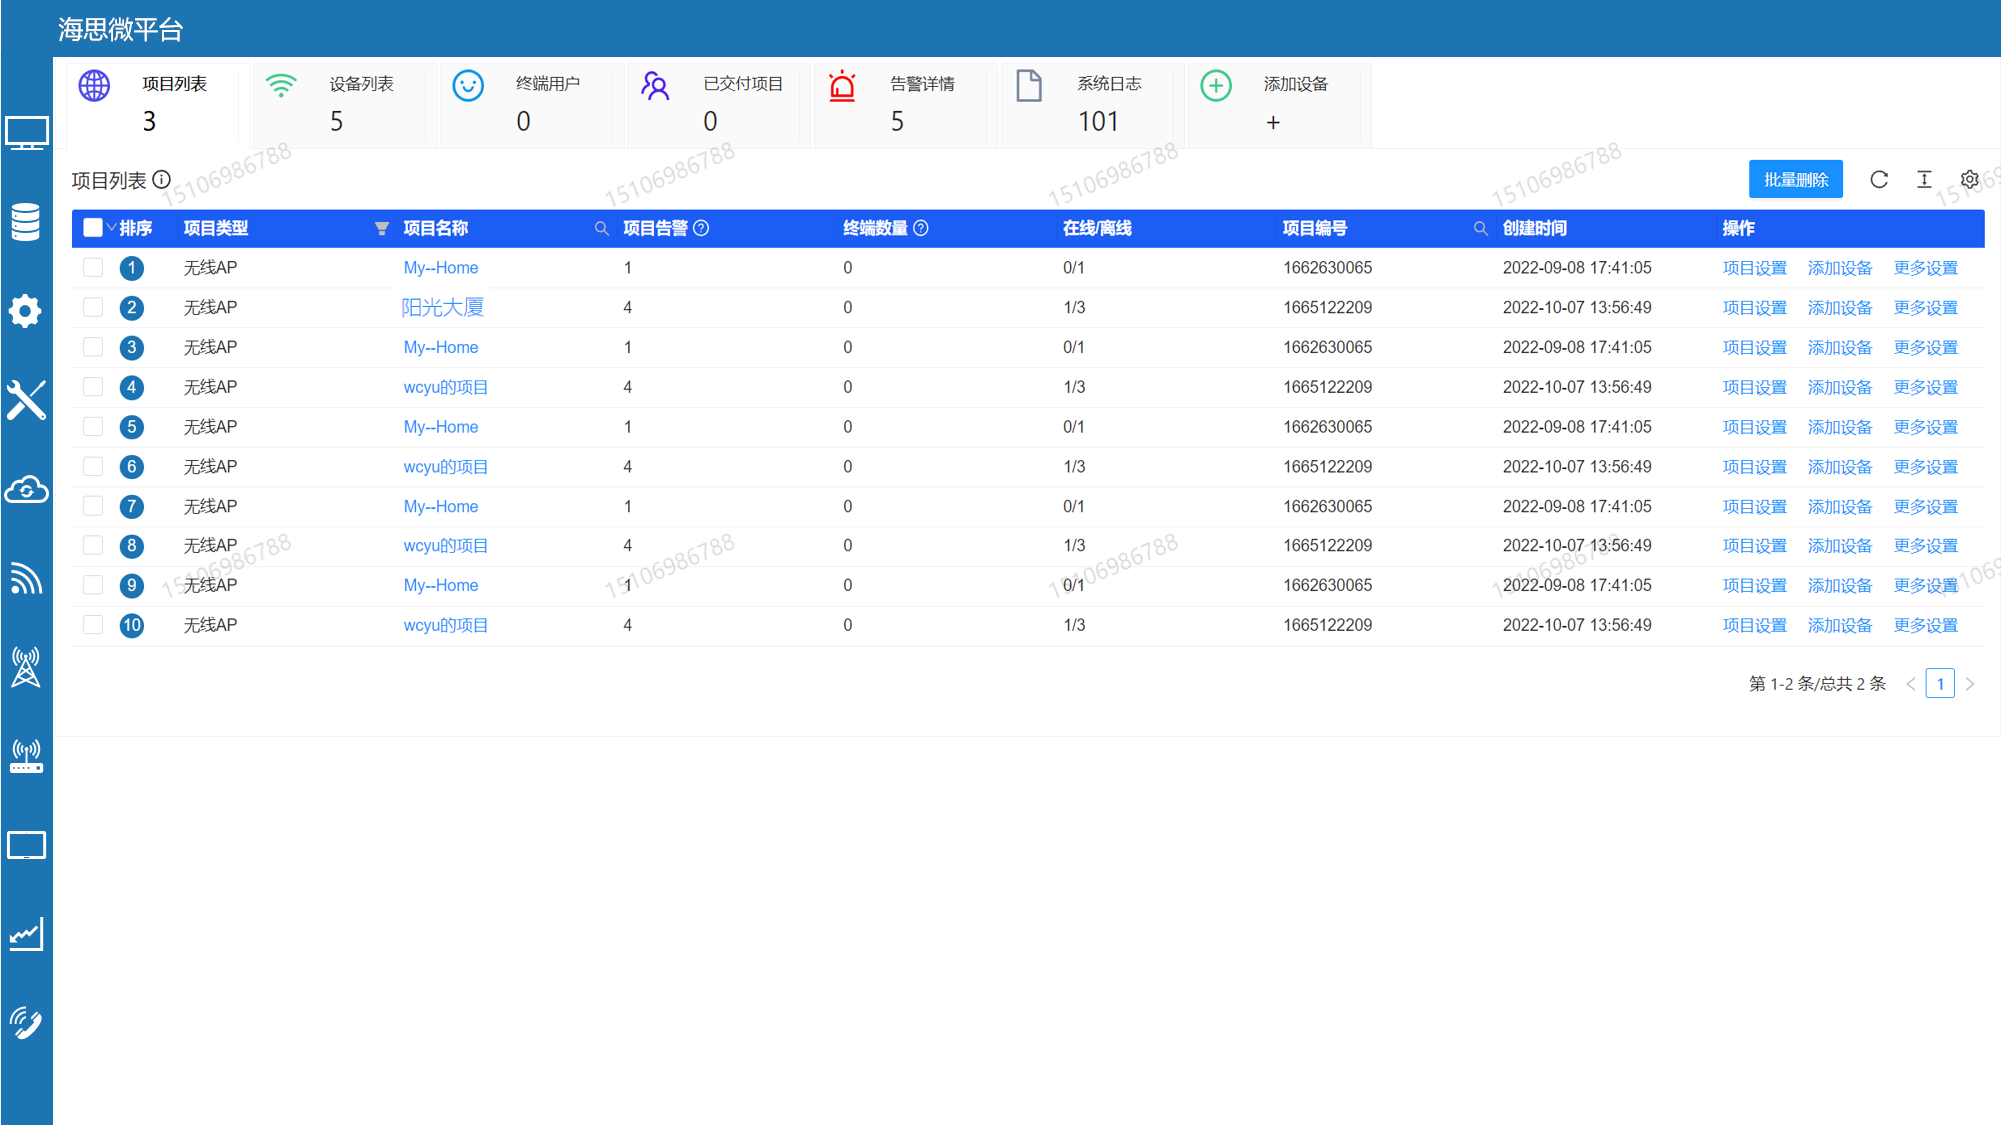Open the 阳光大厦 project link
Viewport: 2001px width, 1125px height.
(x=442, y=307)
